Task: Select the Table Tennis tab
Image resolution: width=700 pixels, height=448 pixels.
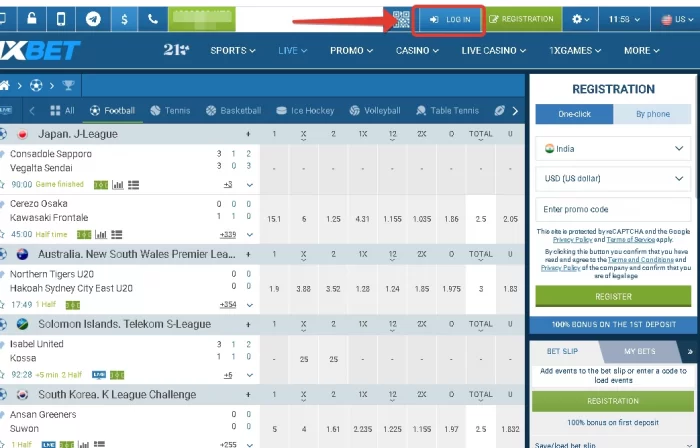Action: (x=447, y=111)
